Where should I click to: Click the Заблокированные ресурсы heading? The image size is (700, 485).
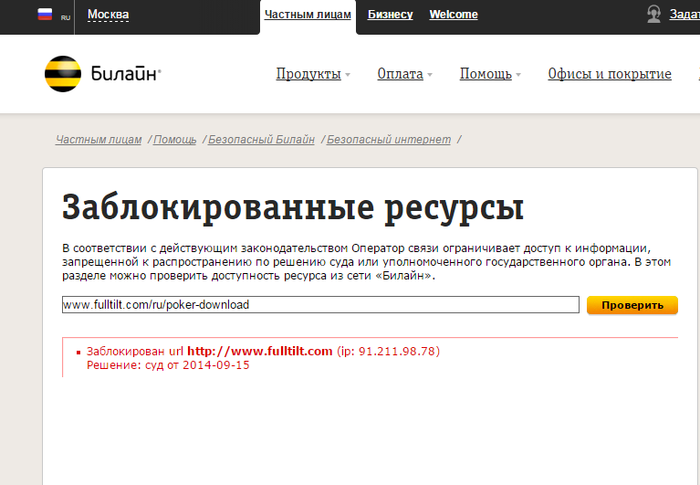293,207
